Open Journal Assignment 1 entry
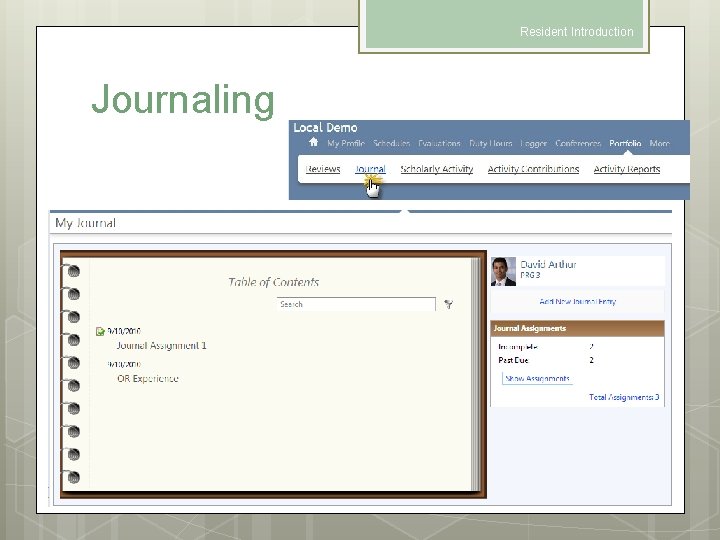Screen dimensions: 720x540 162,345
